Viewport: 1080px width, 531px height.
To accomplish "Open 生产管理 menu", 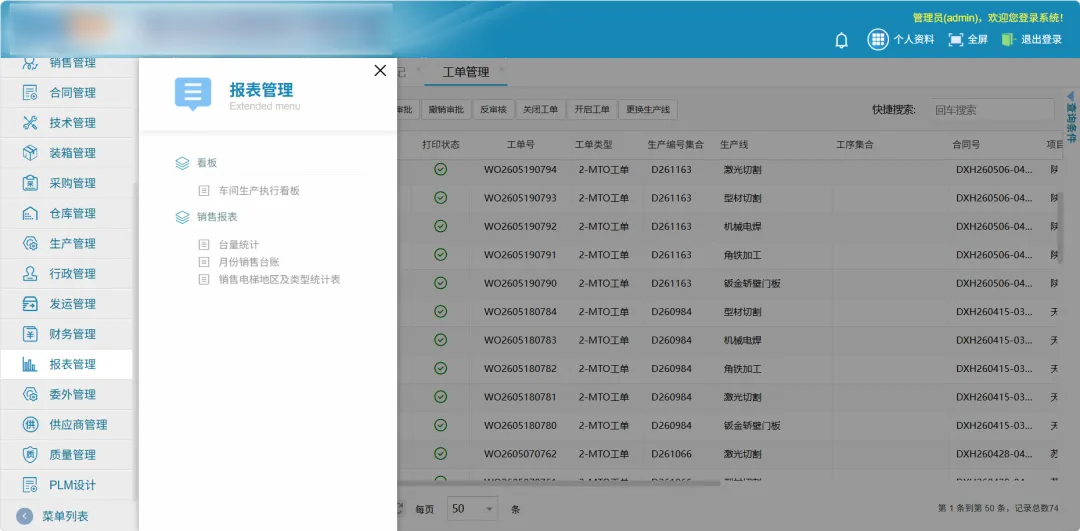I will (72, 244).
